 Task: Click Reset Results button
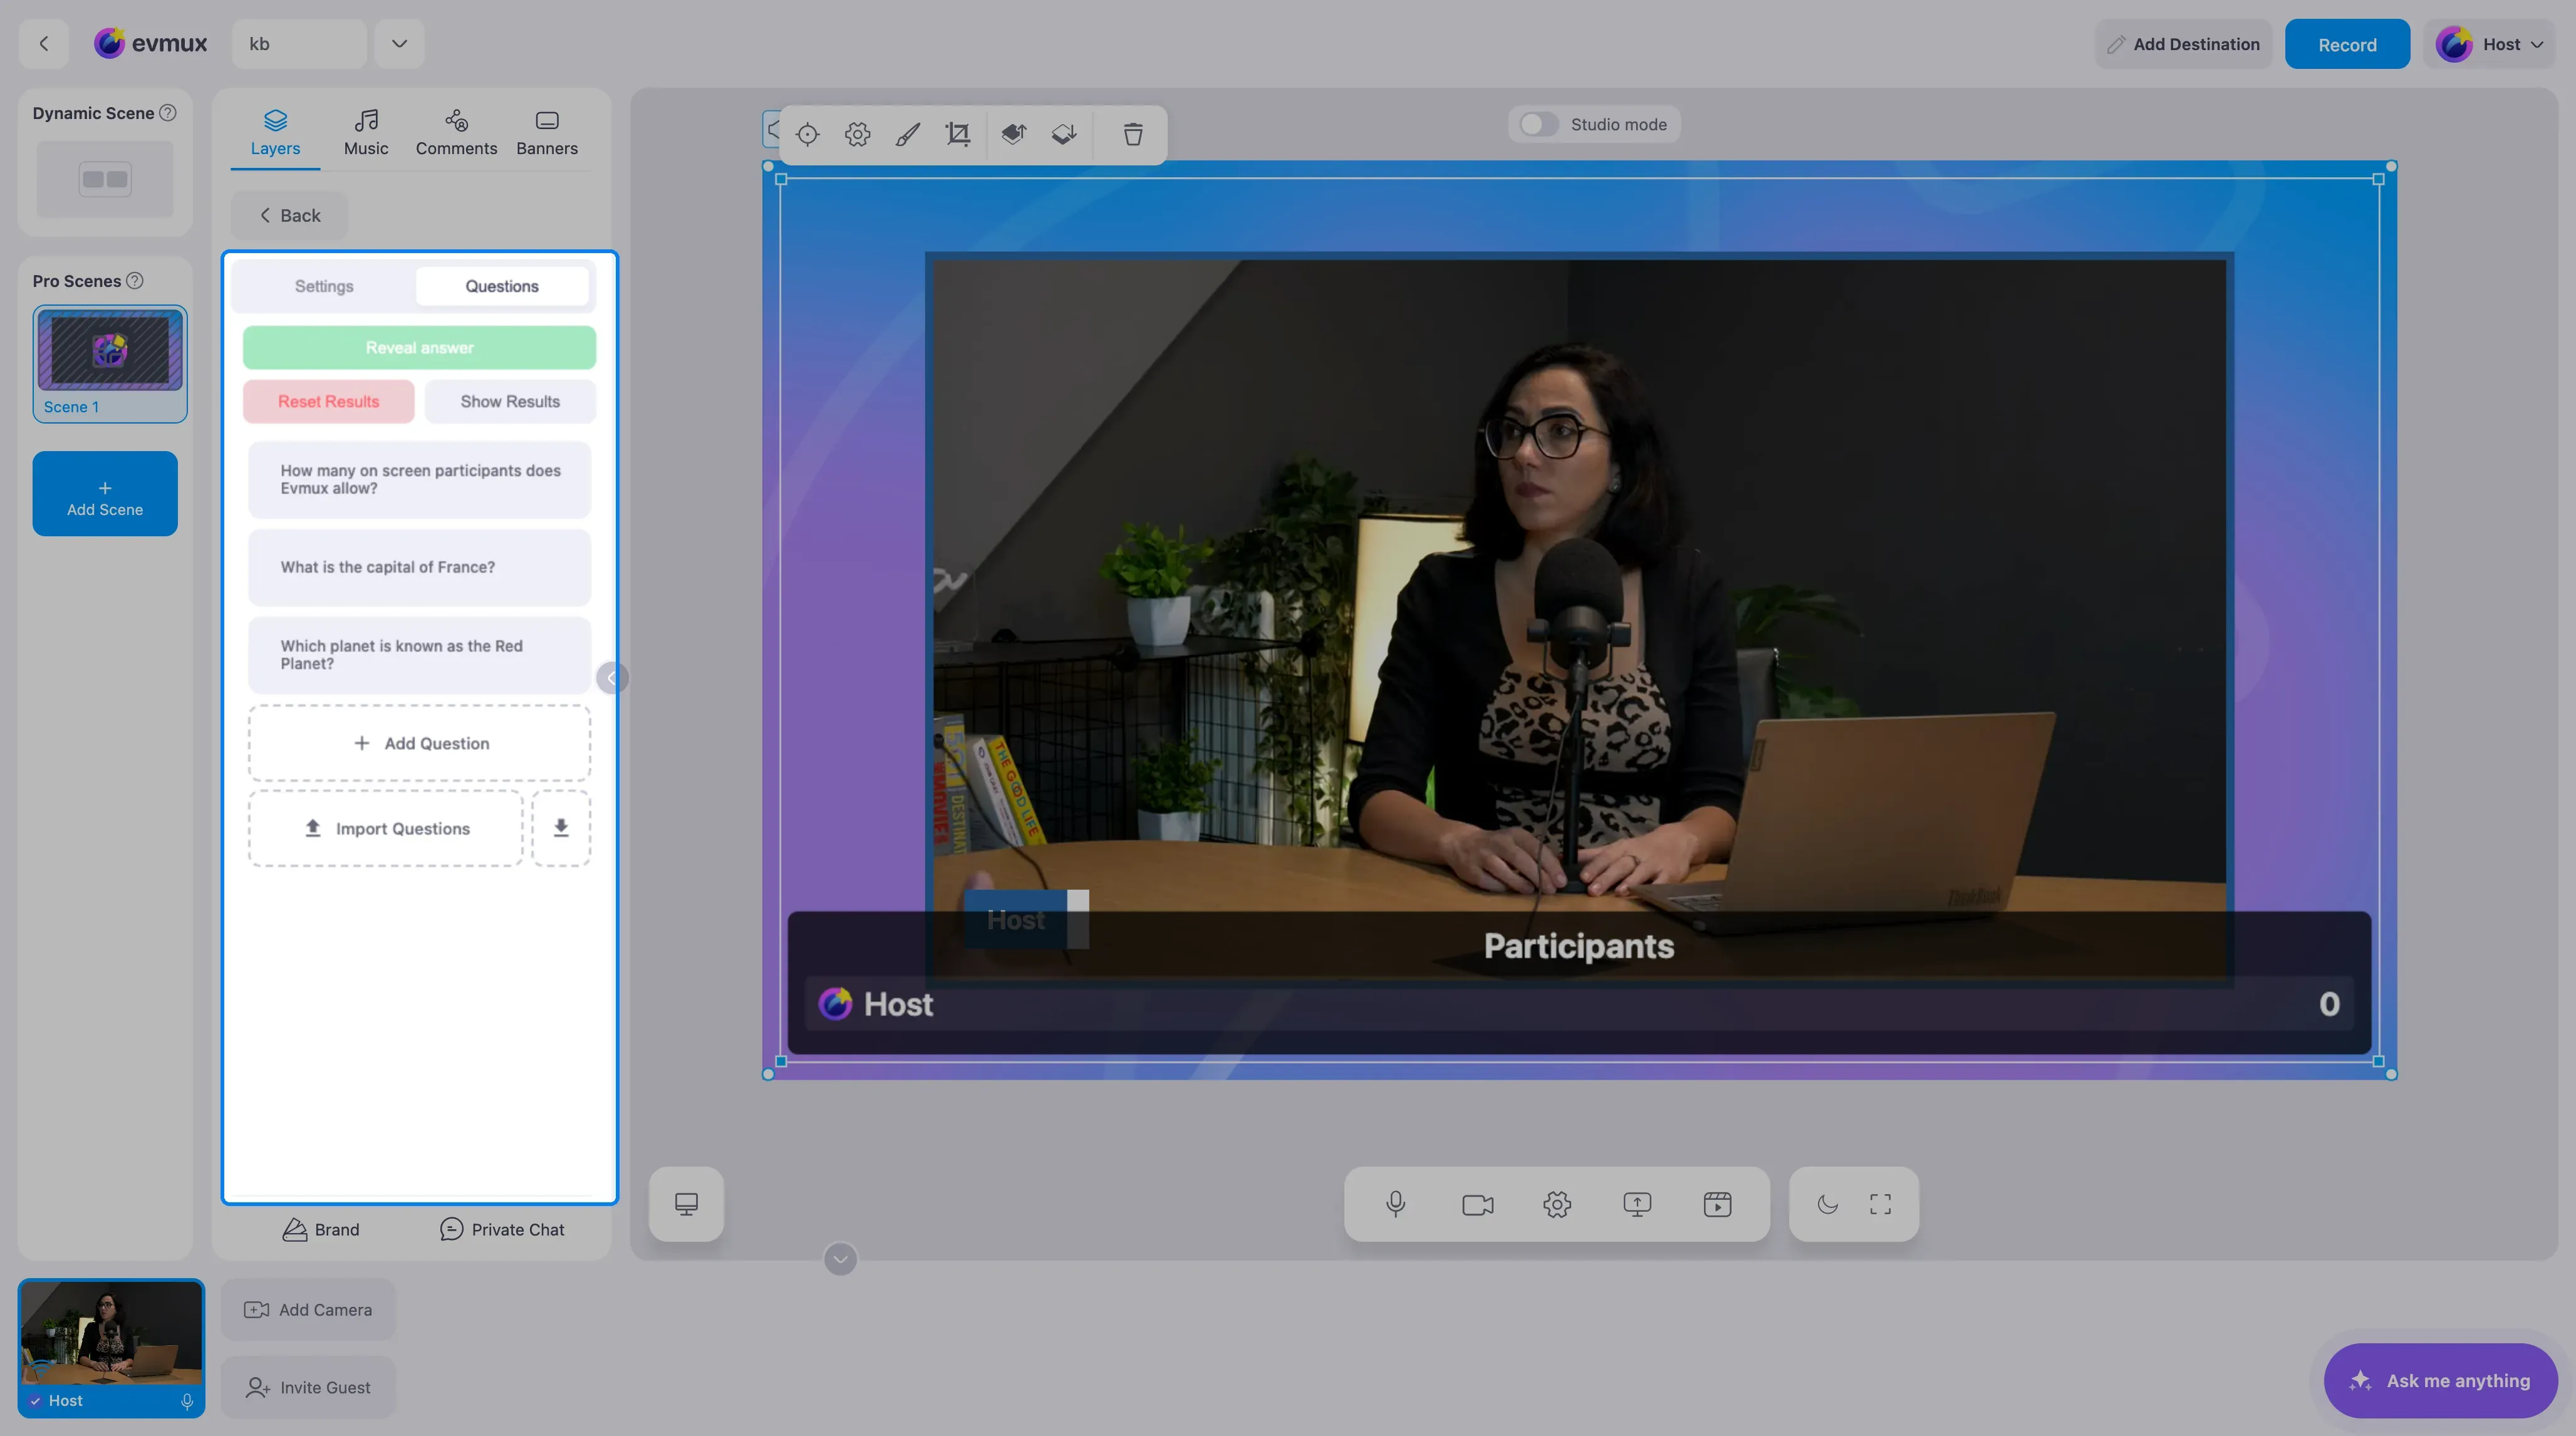coord(328,402)
